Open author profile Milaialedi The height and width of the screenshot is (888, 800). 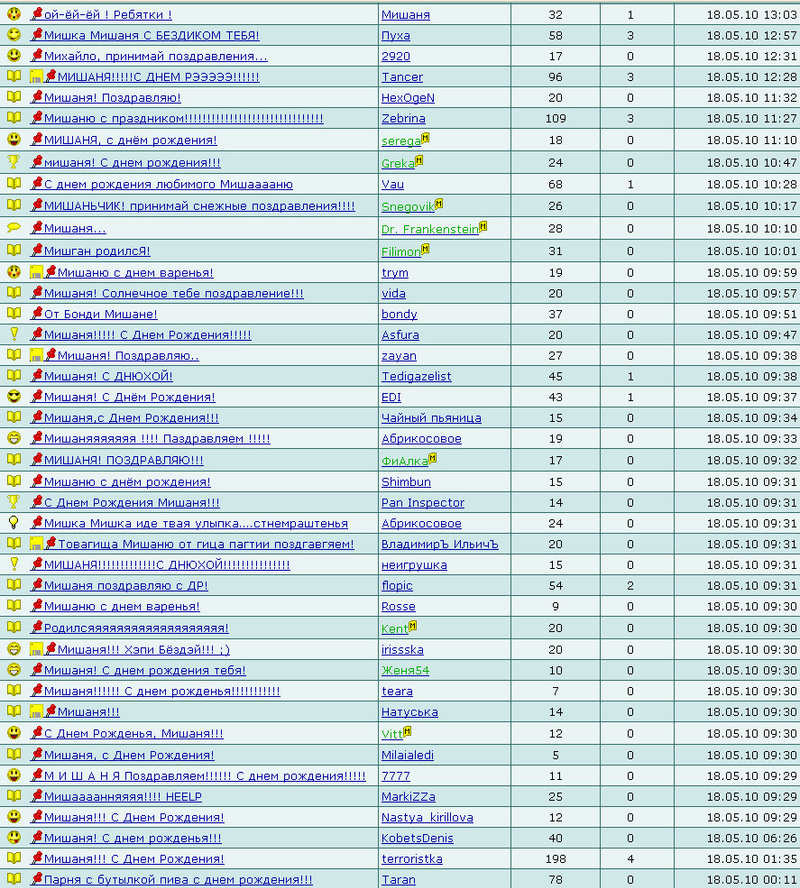click(x=408, y=755)
